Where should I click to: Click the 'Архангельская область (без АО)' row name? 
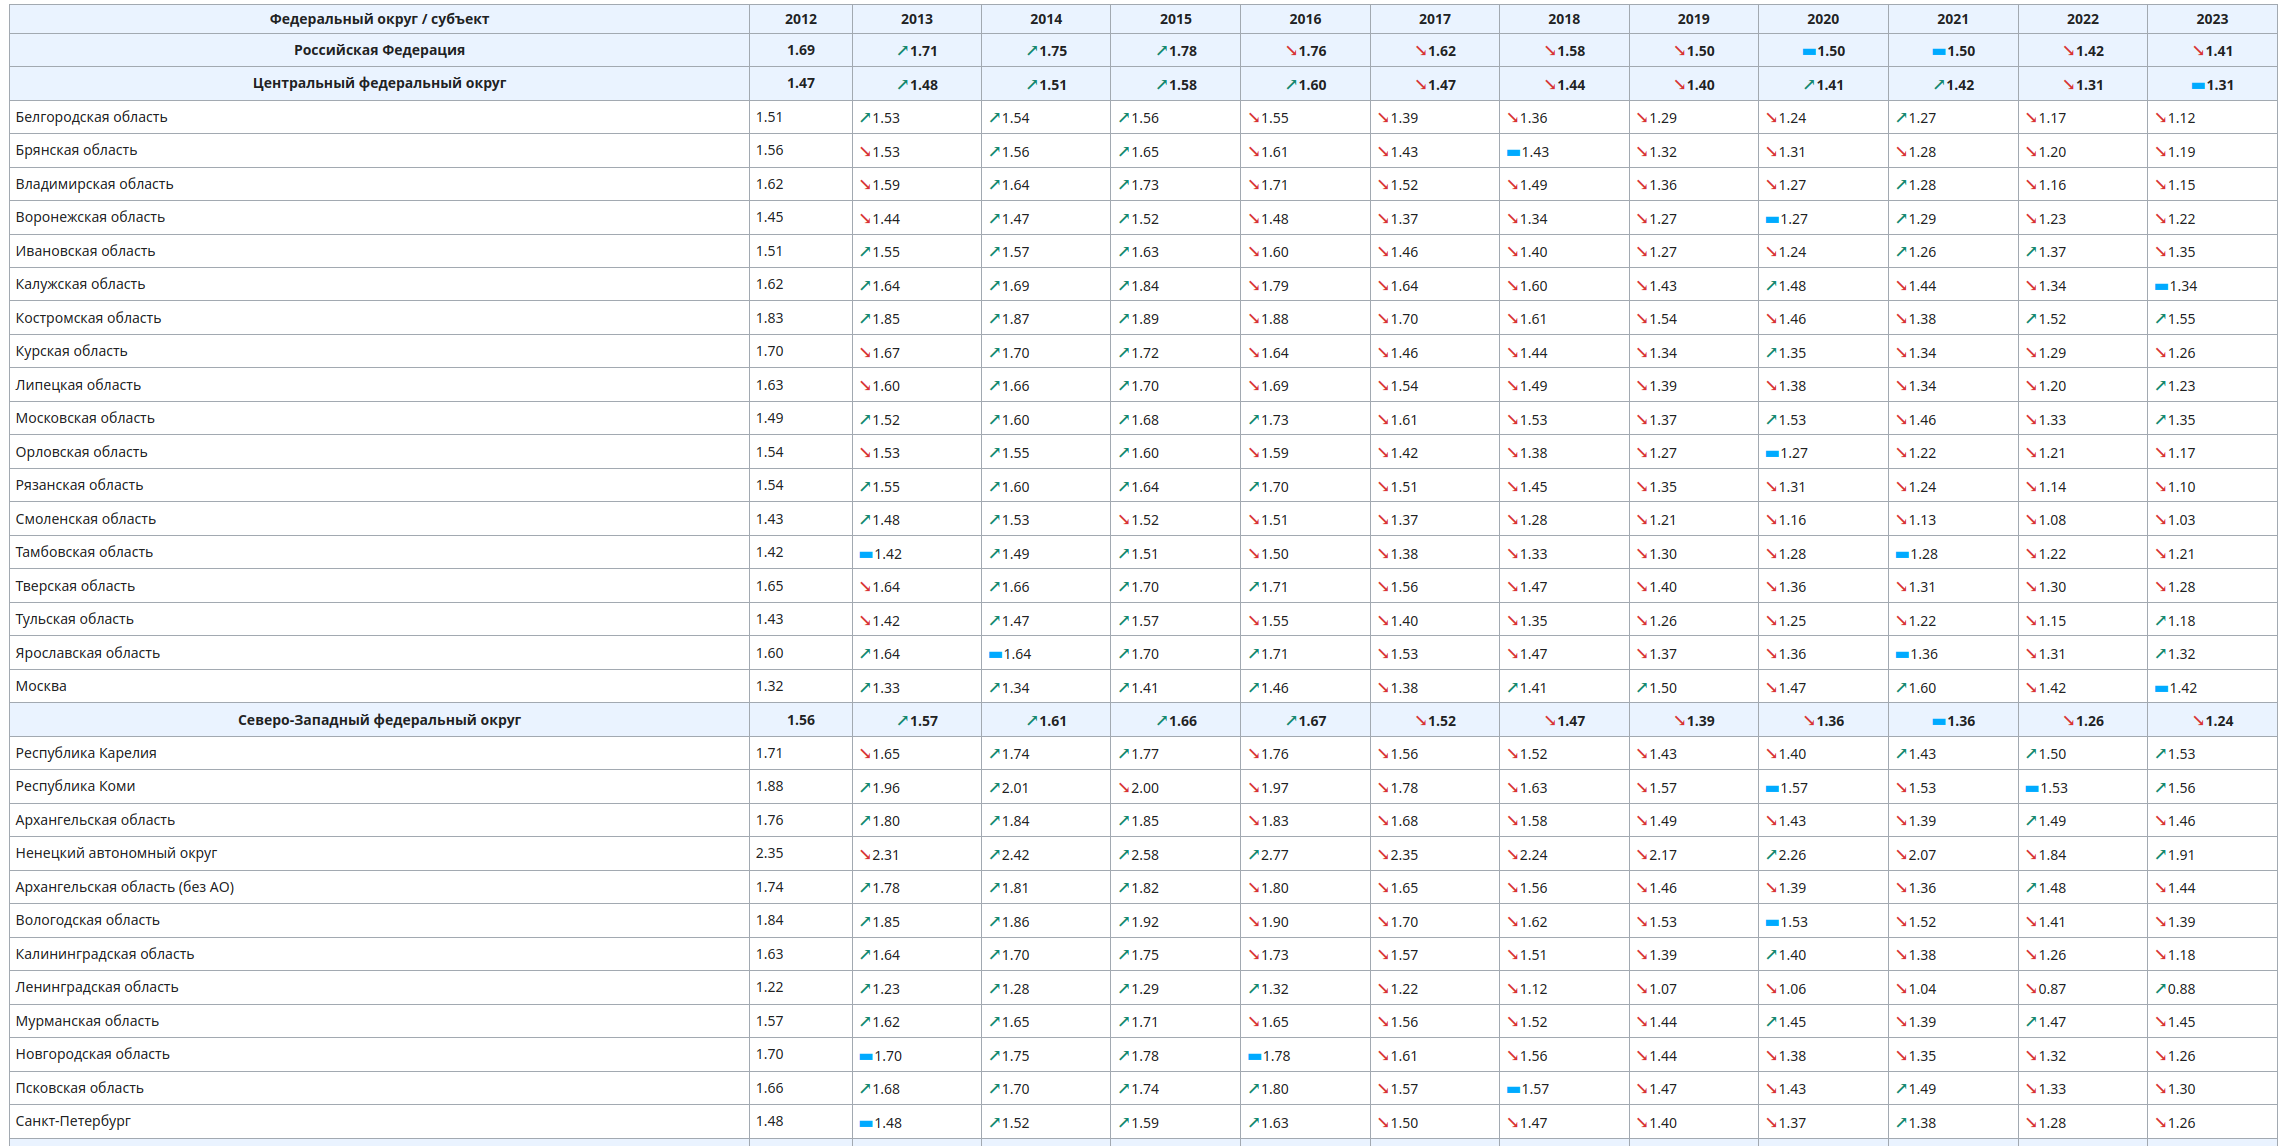click(125, 887)
